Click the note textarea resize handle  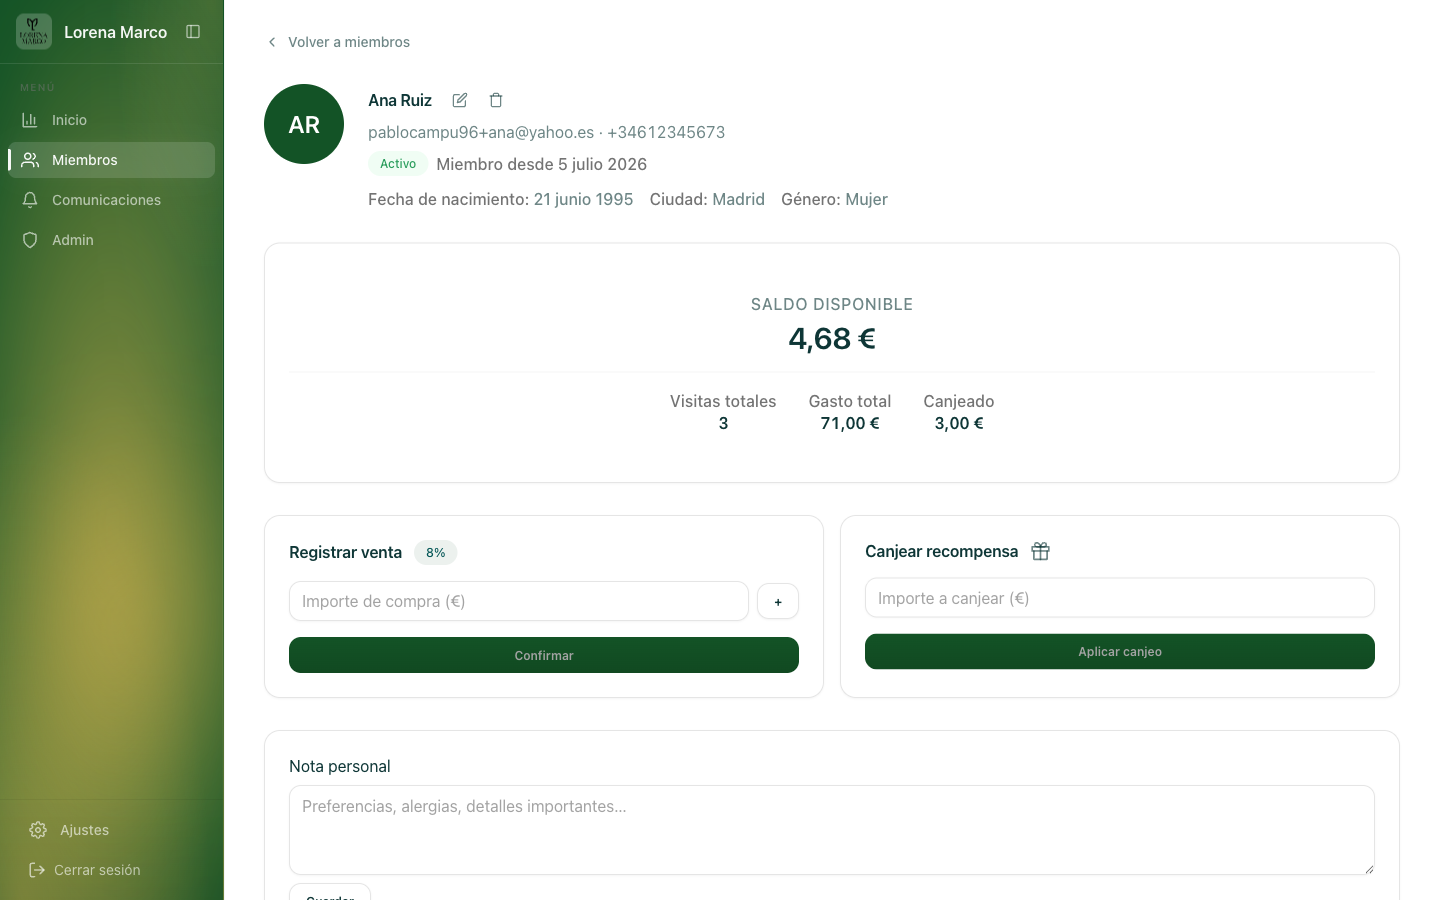coord(1368,868)
